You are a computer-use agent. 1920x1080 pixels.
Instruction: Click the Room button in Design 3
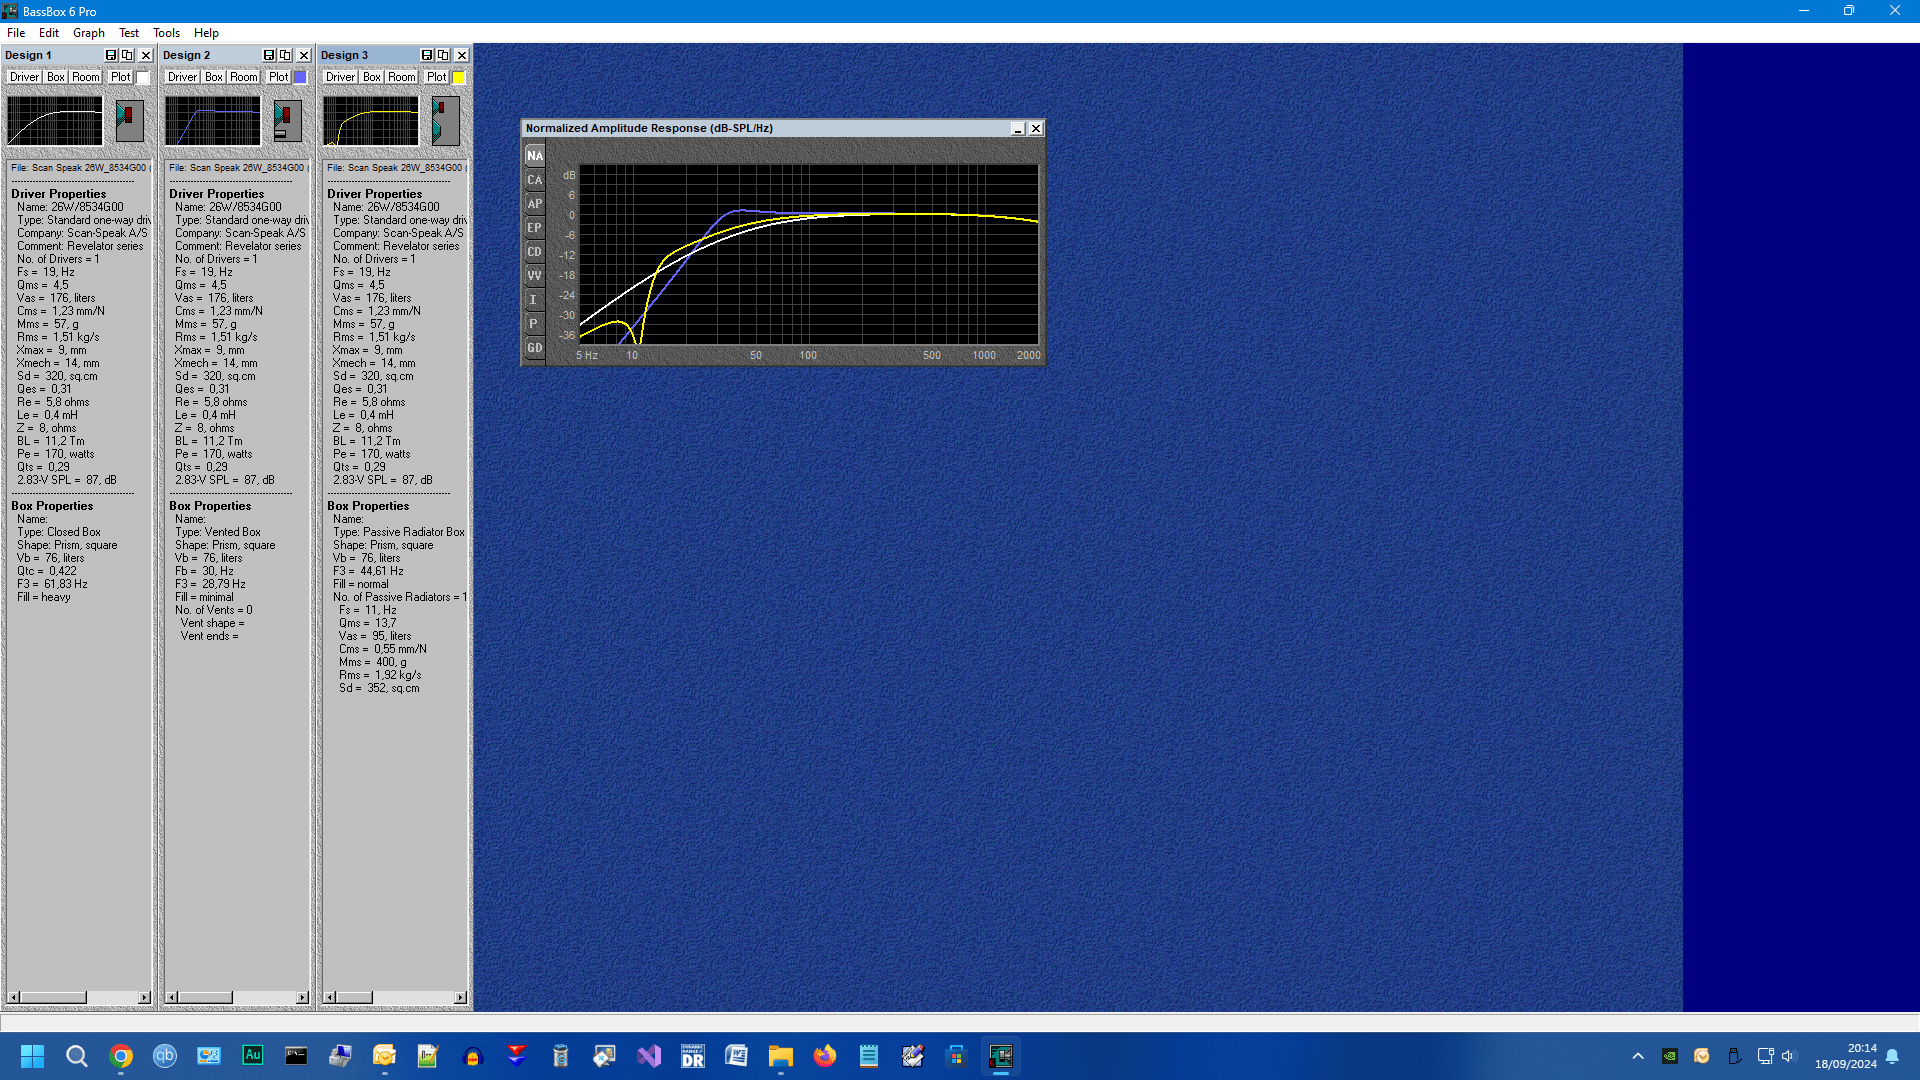[x=402, y=77]
